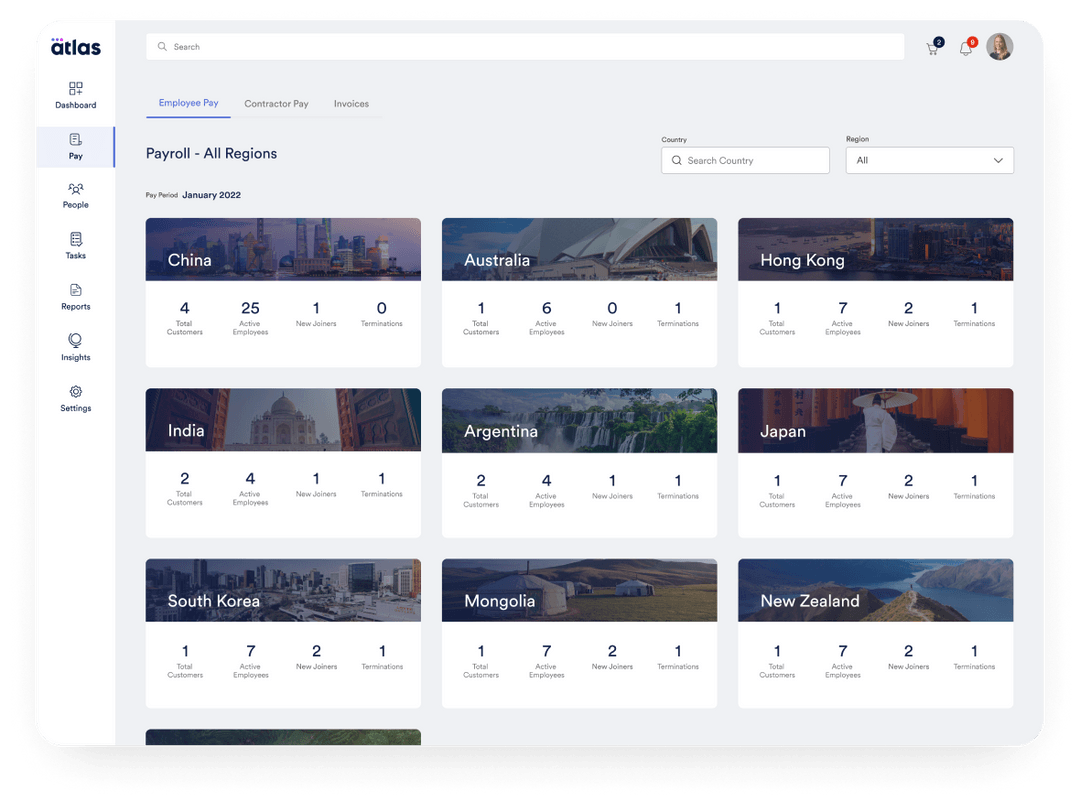1080x804 pixels.
Task: Click into the Search Country field
Action: coord(745,161)
